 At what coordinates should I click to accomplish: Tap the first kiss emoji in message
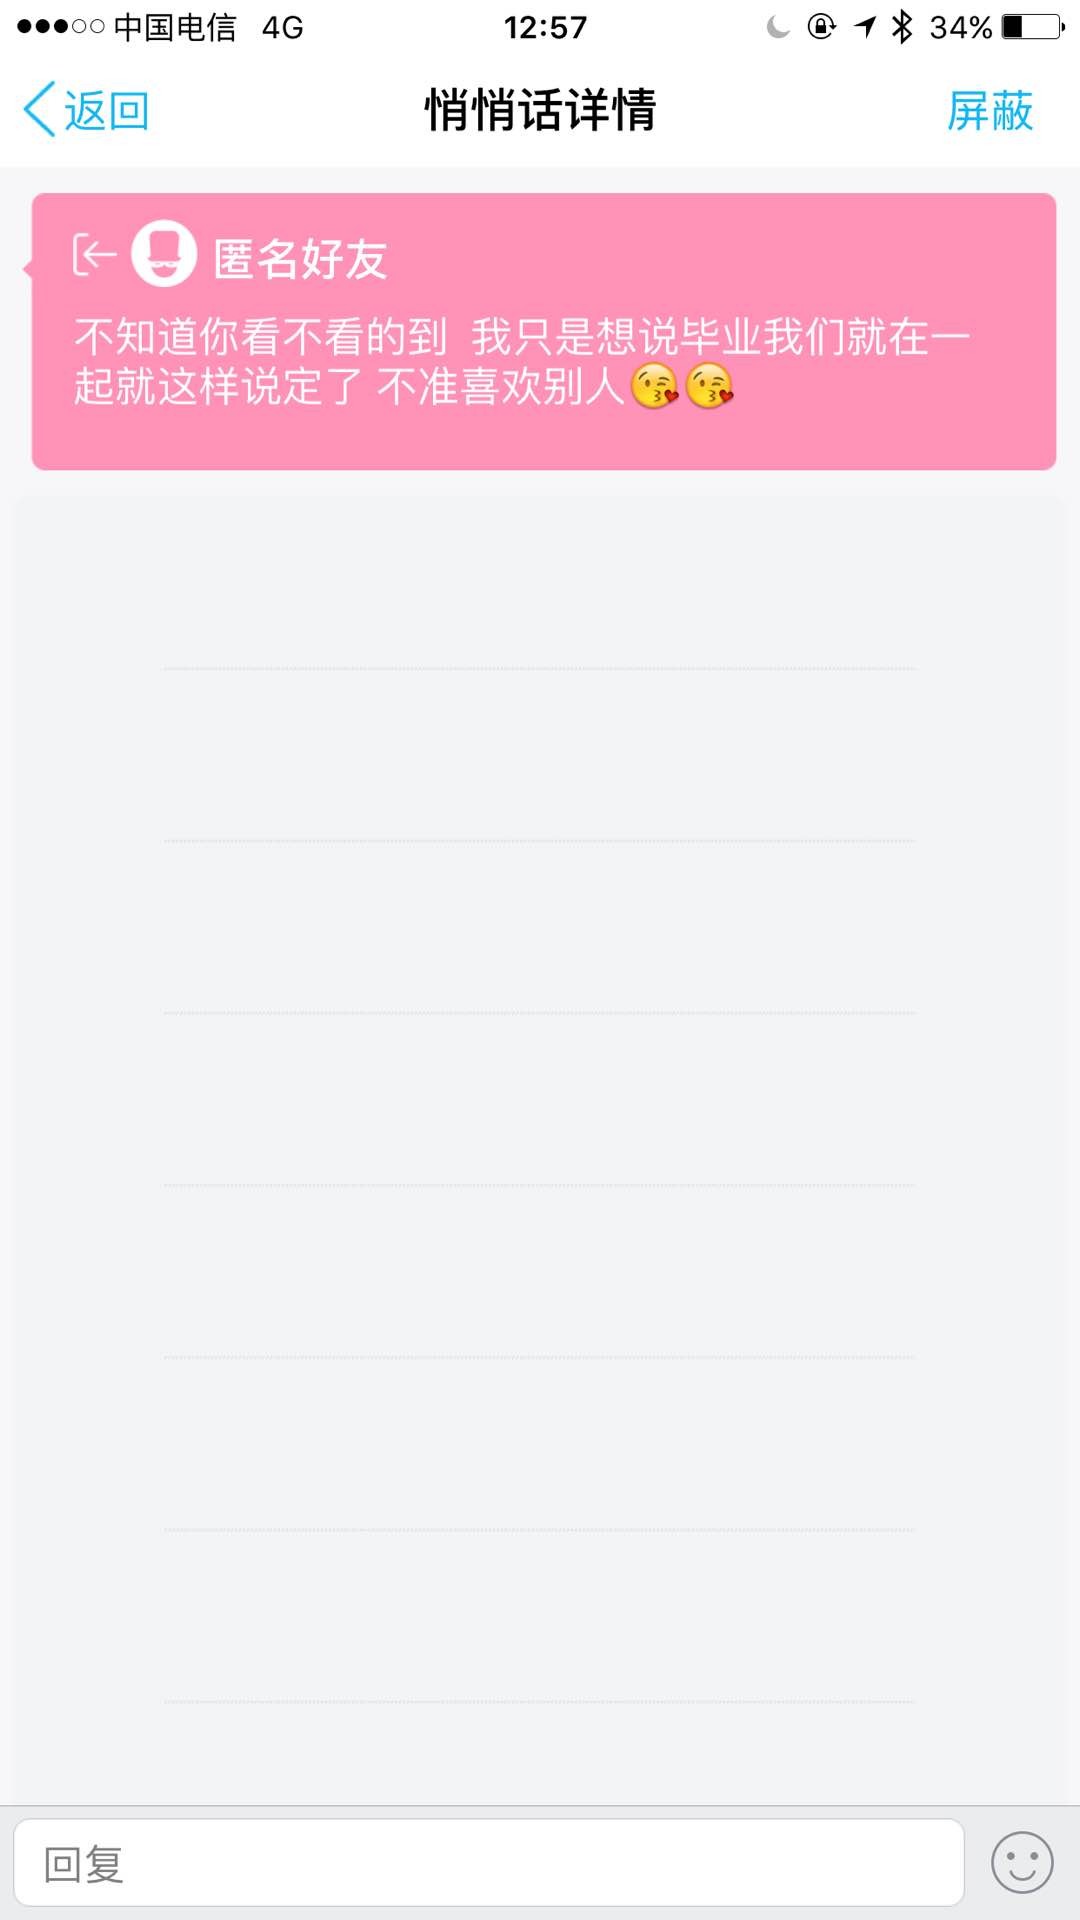click(655, 386)
